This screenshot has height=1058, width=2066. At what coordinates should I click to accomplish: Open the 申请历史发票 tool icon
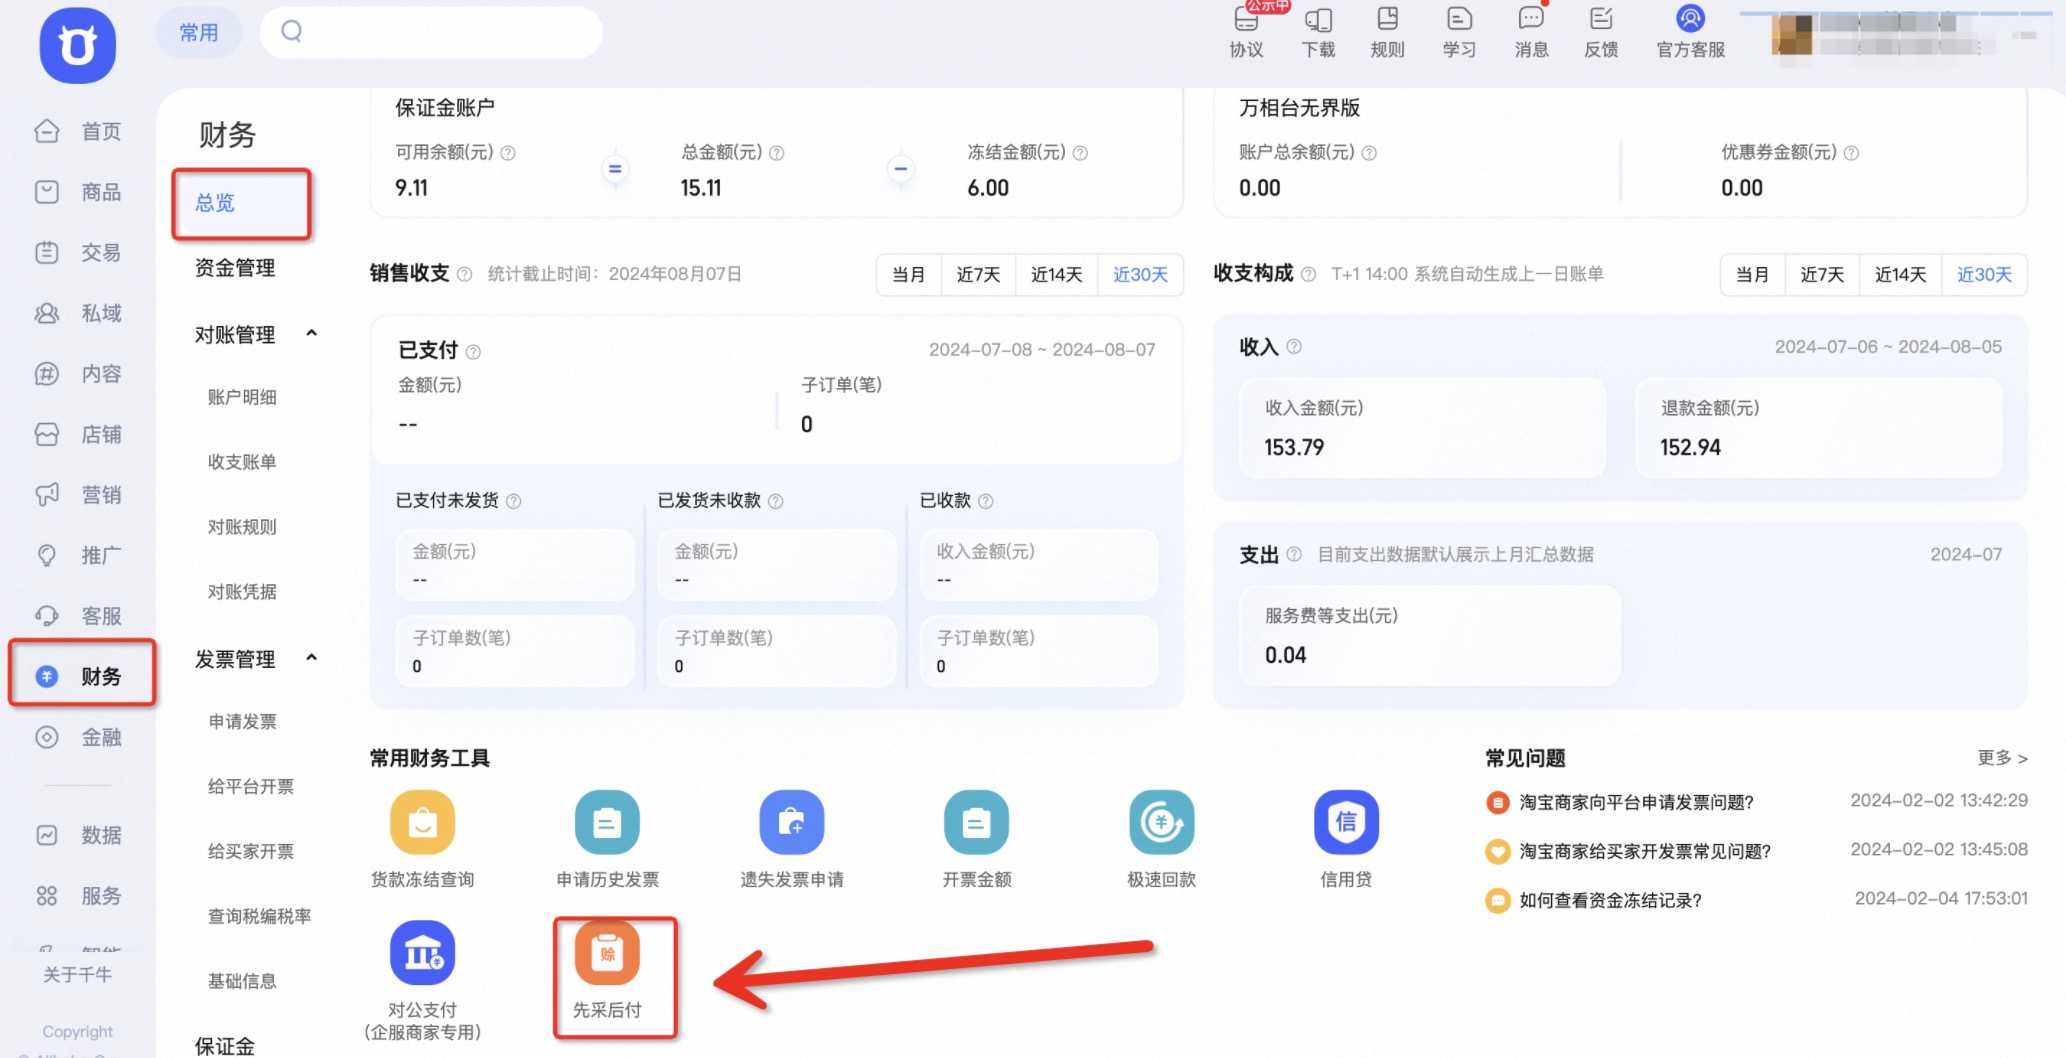tap(607, 822)
